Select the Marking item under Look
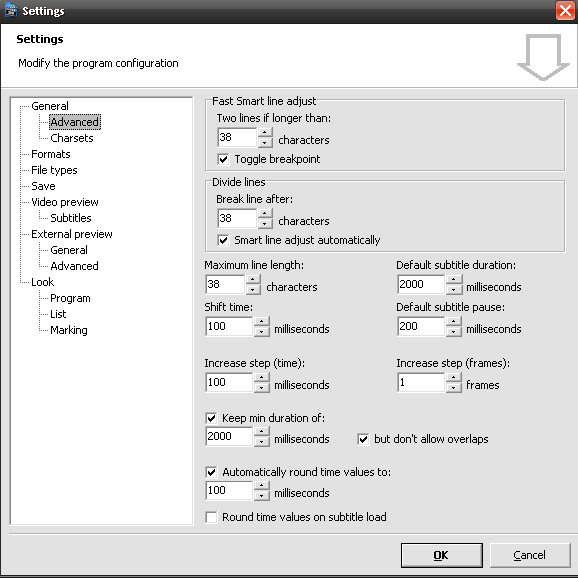The width and height of the screenshot is (578, 578). tap(69, 330)
